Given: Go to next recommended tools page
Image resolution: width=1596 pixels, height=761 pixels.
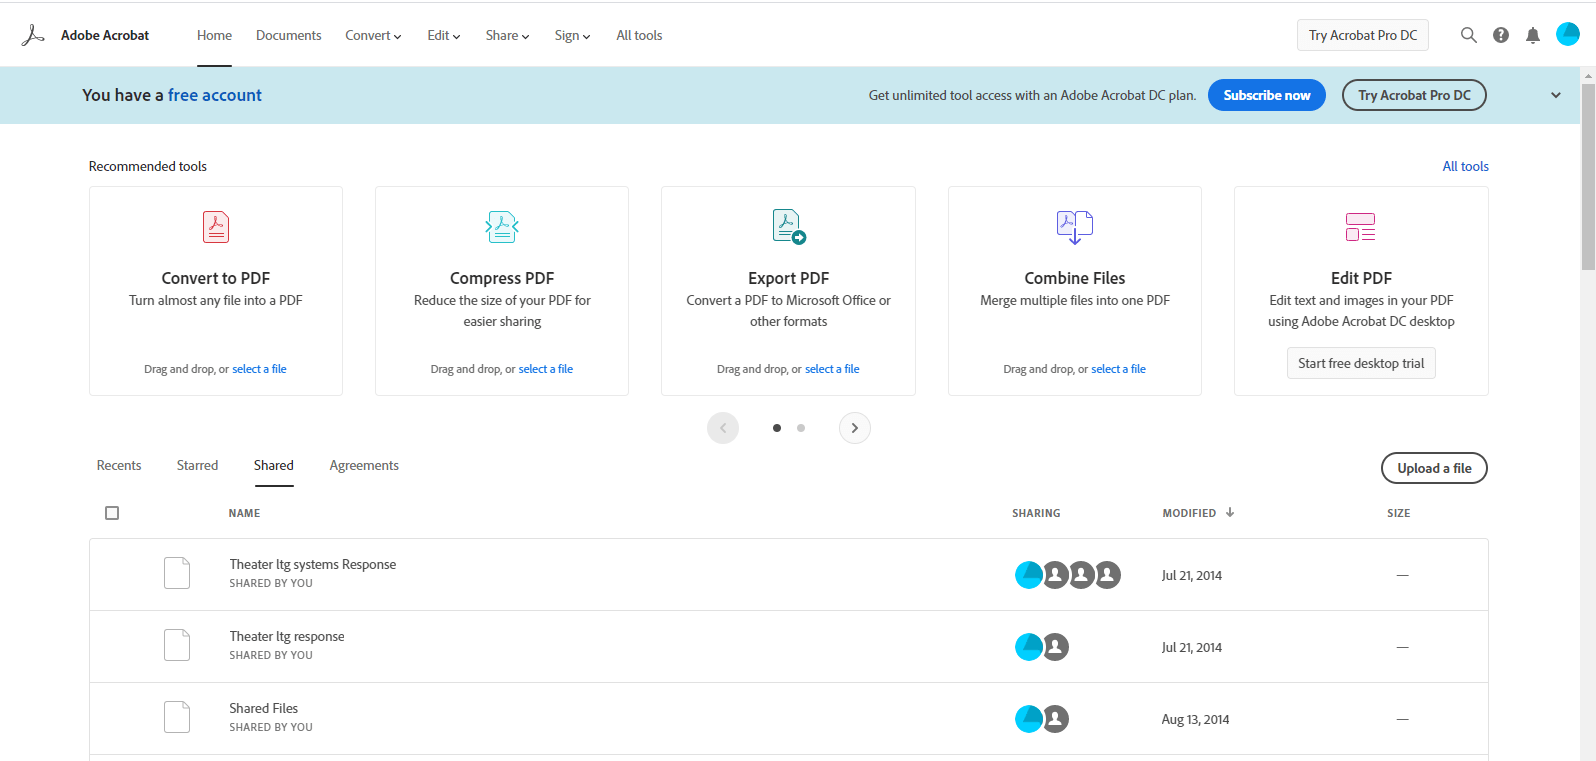Looking at the screenshot, I should click(855, 428).
